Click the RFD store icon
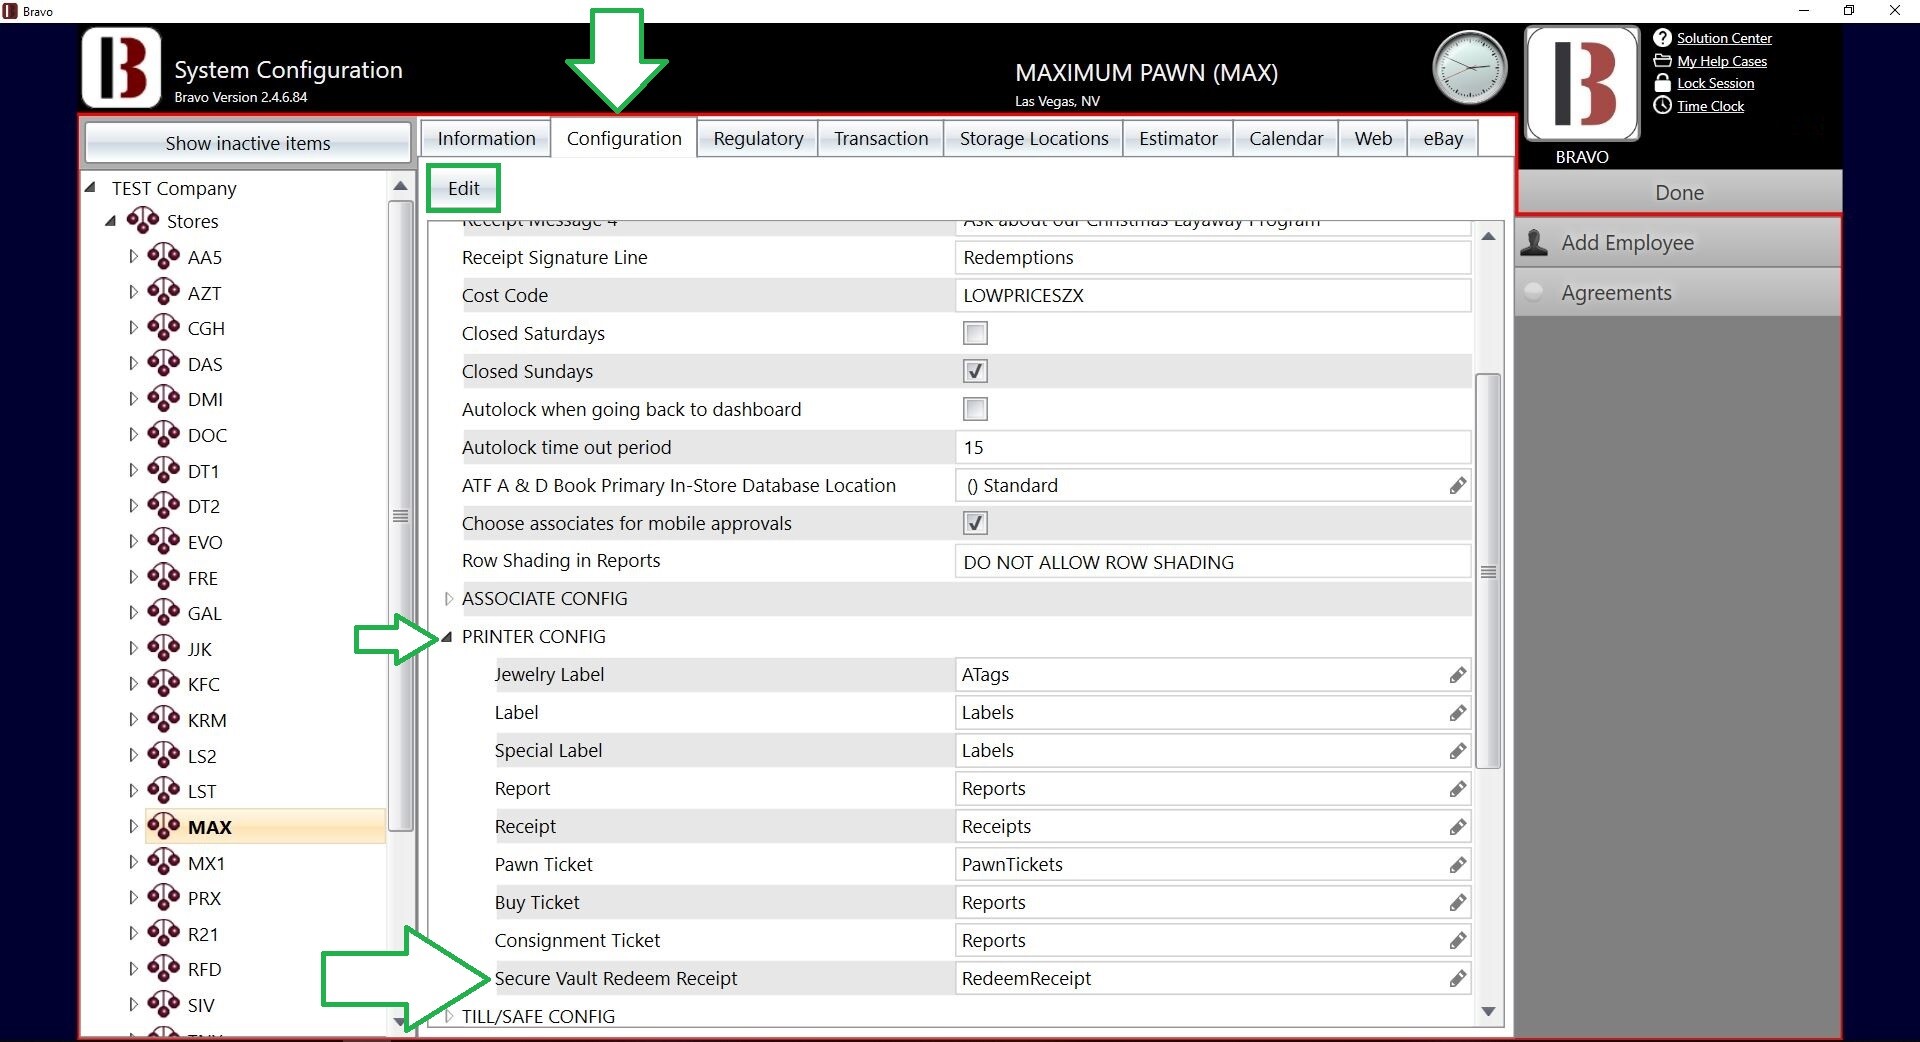The image size is (1920, 1042). click(164, 968)
